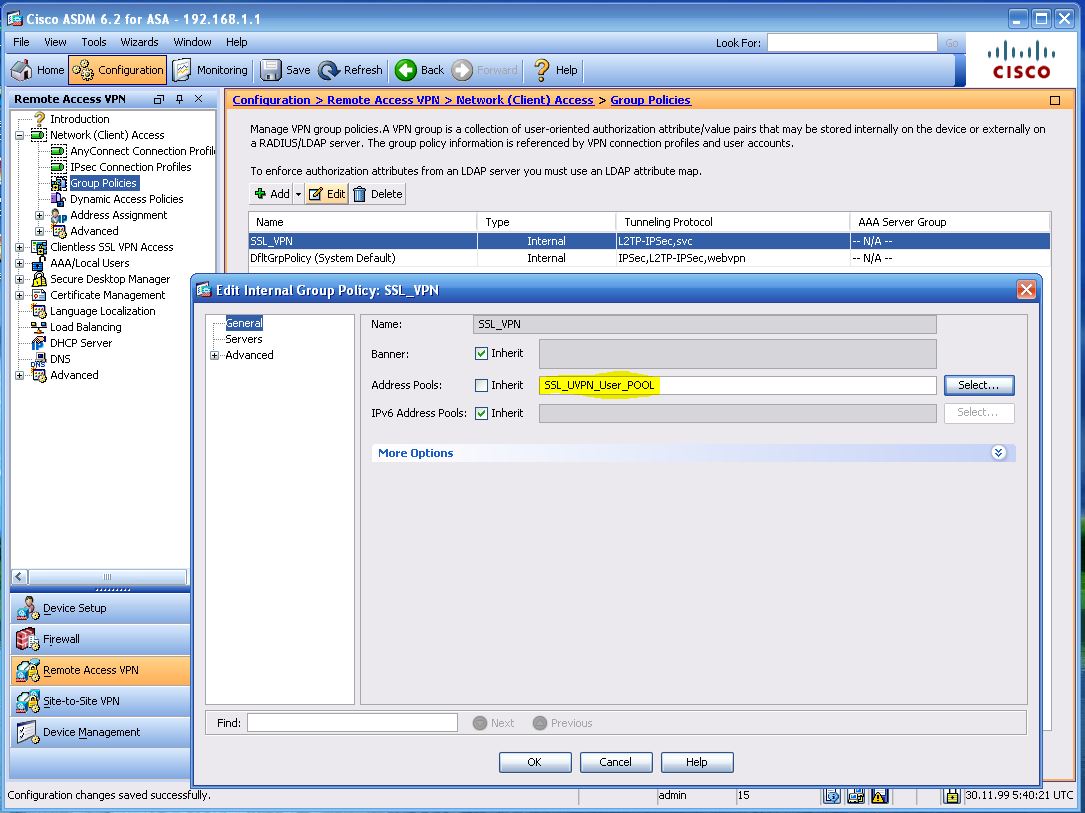Open the Configuration toolbar view

tap(118, 70)
